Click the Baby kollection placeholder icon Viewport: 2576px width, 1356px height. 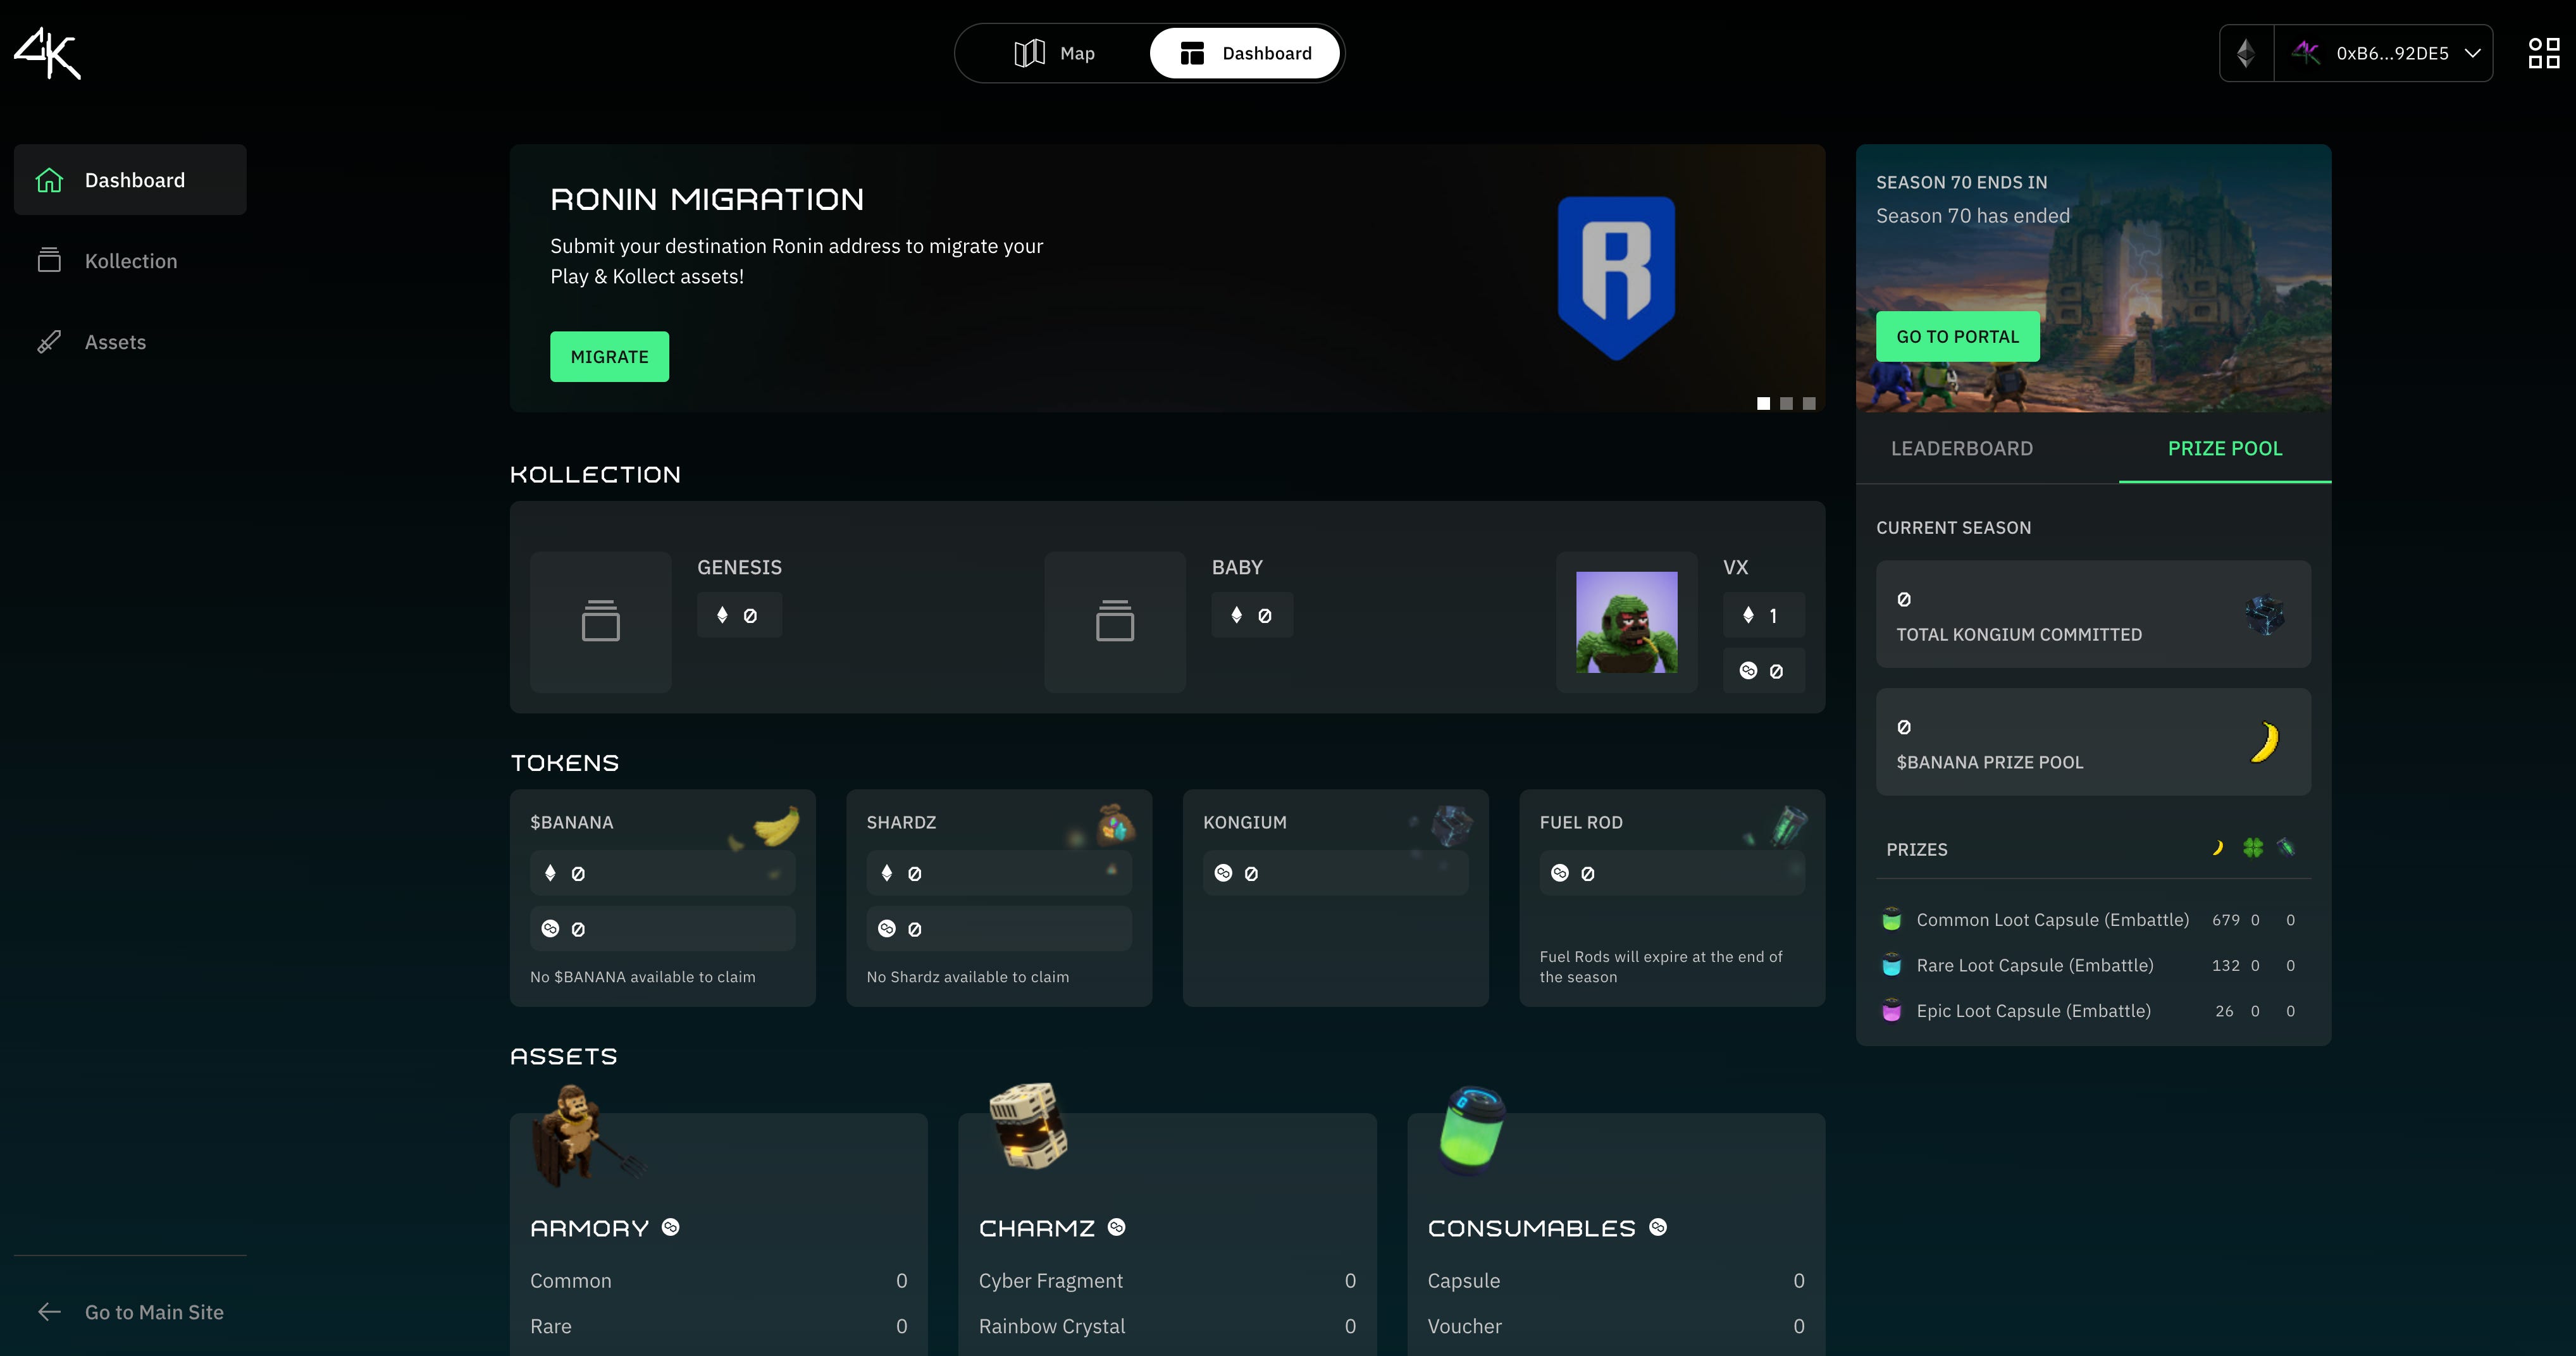tap(1114, 621)
